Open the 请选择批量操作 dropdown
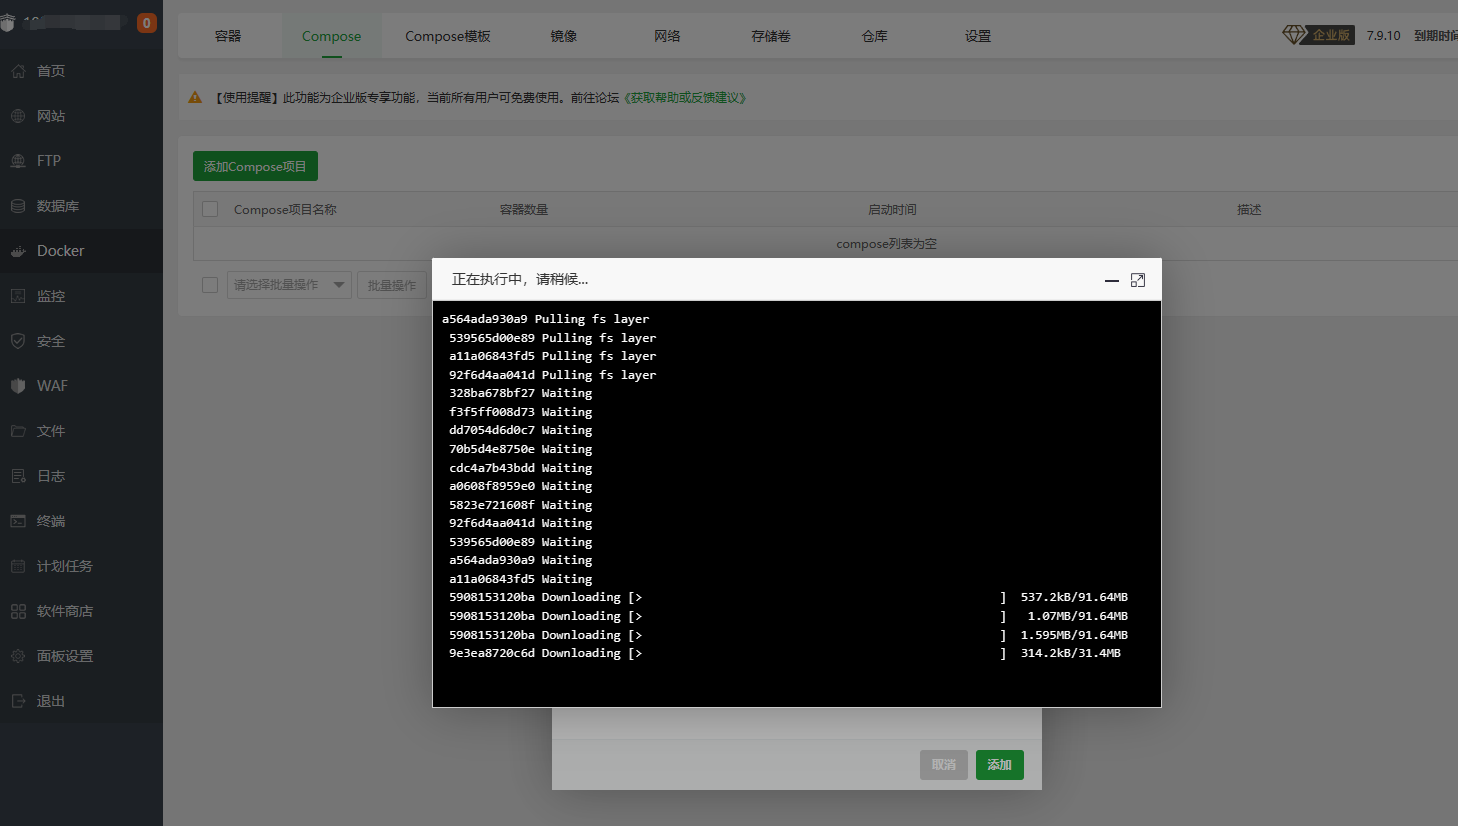 click(289, 285)
